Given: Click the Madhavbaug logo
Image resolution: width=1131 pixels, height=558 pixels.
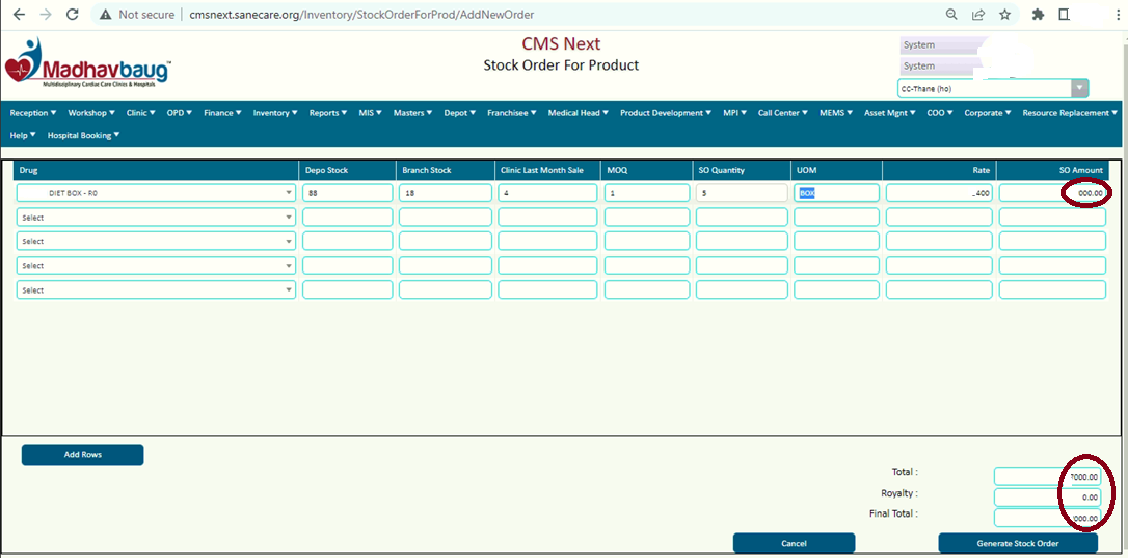Looking at the screenshot, I should click(88, 64).
